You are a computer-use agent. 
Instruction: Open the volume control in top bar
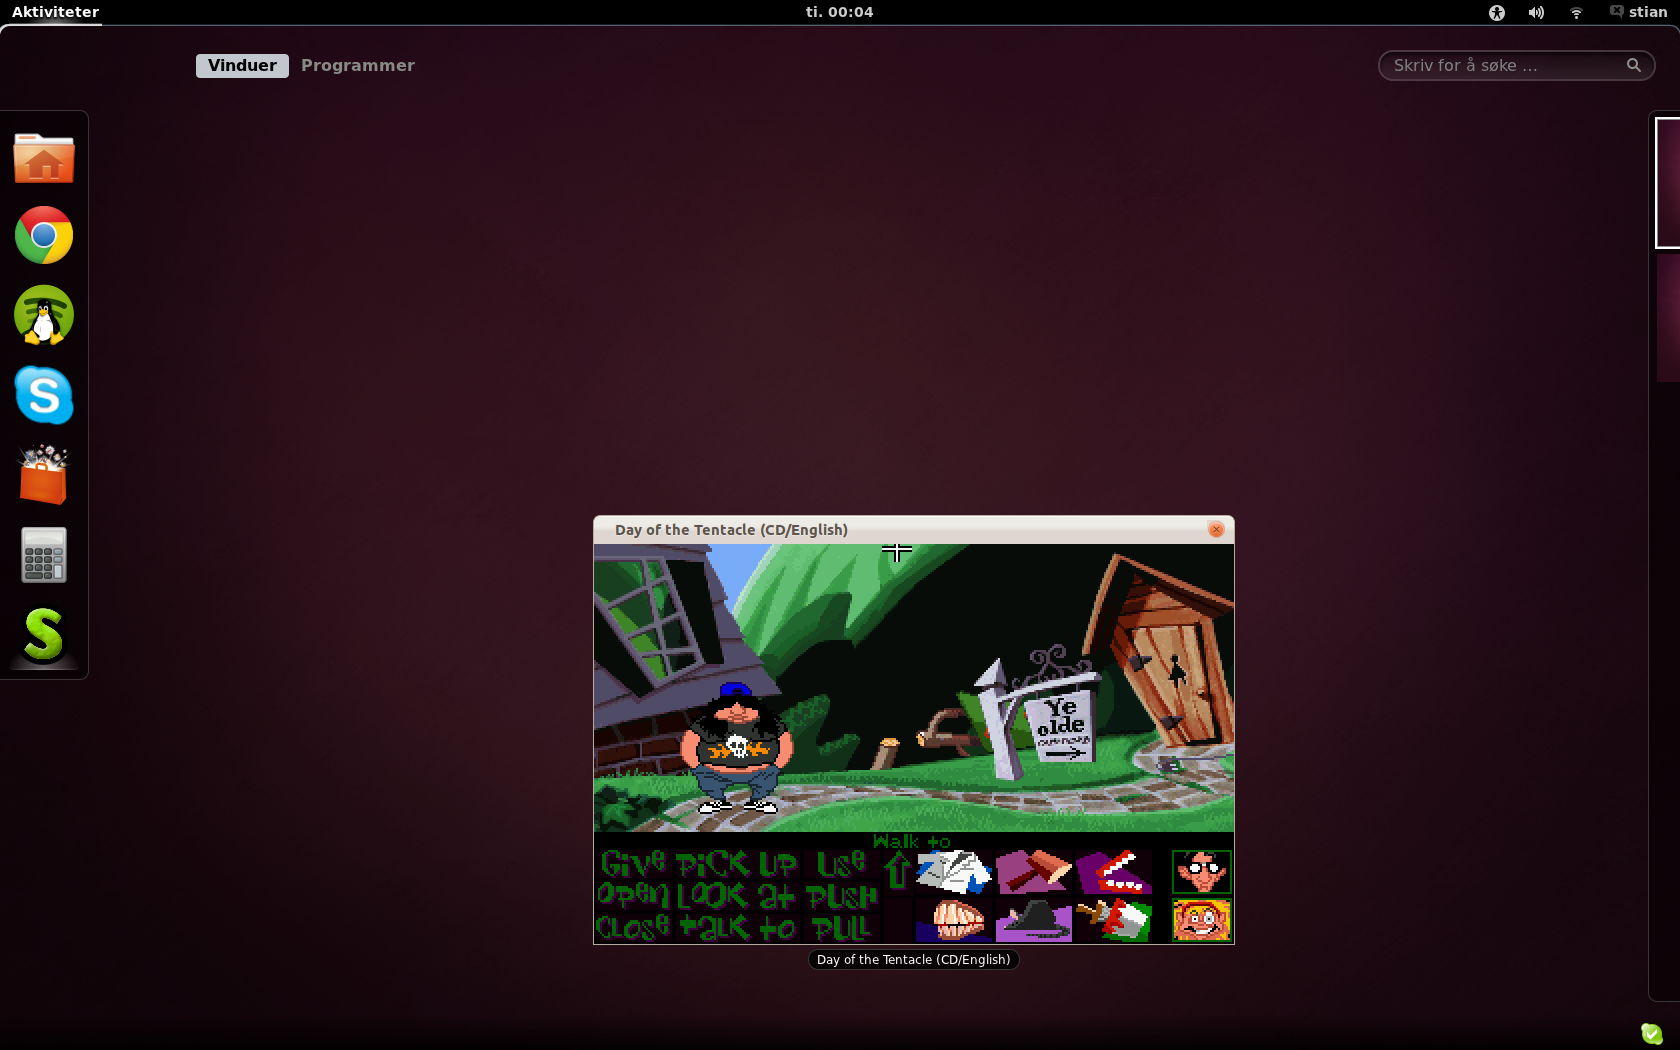point(1536,12)
